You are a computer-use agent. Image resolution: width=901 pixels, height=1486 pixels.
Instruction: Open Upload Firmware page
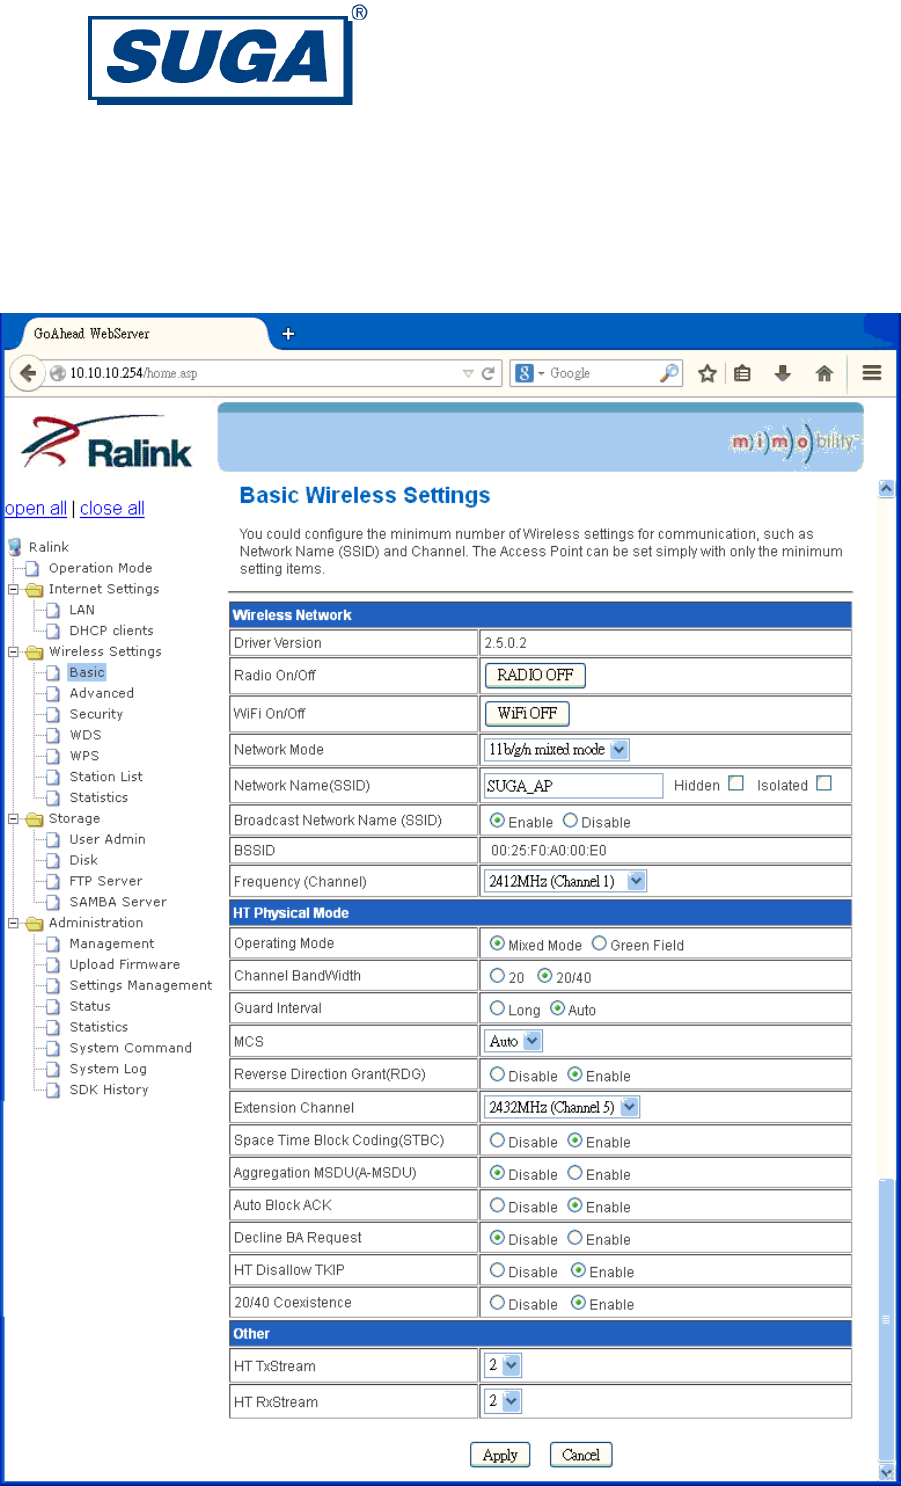[x=125, y=965]
